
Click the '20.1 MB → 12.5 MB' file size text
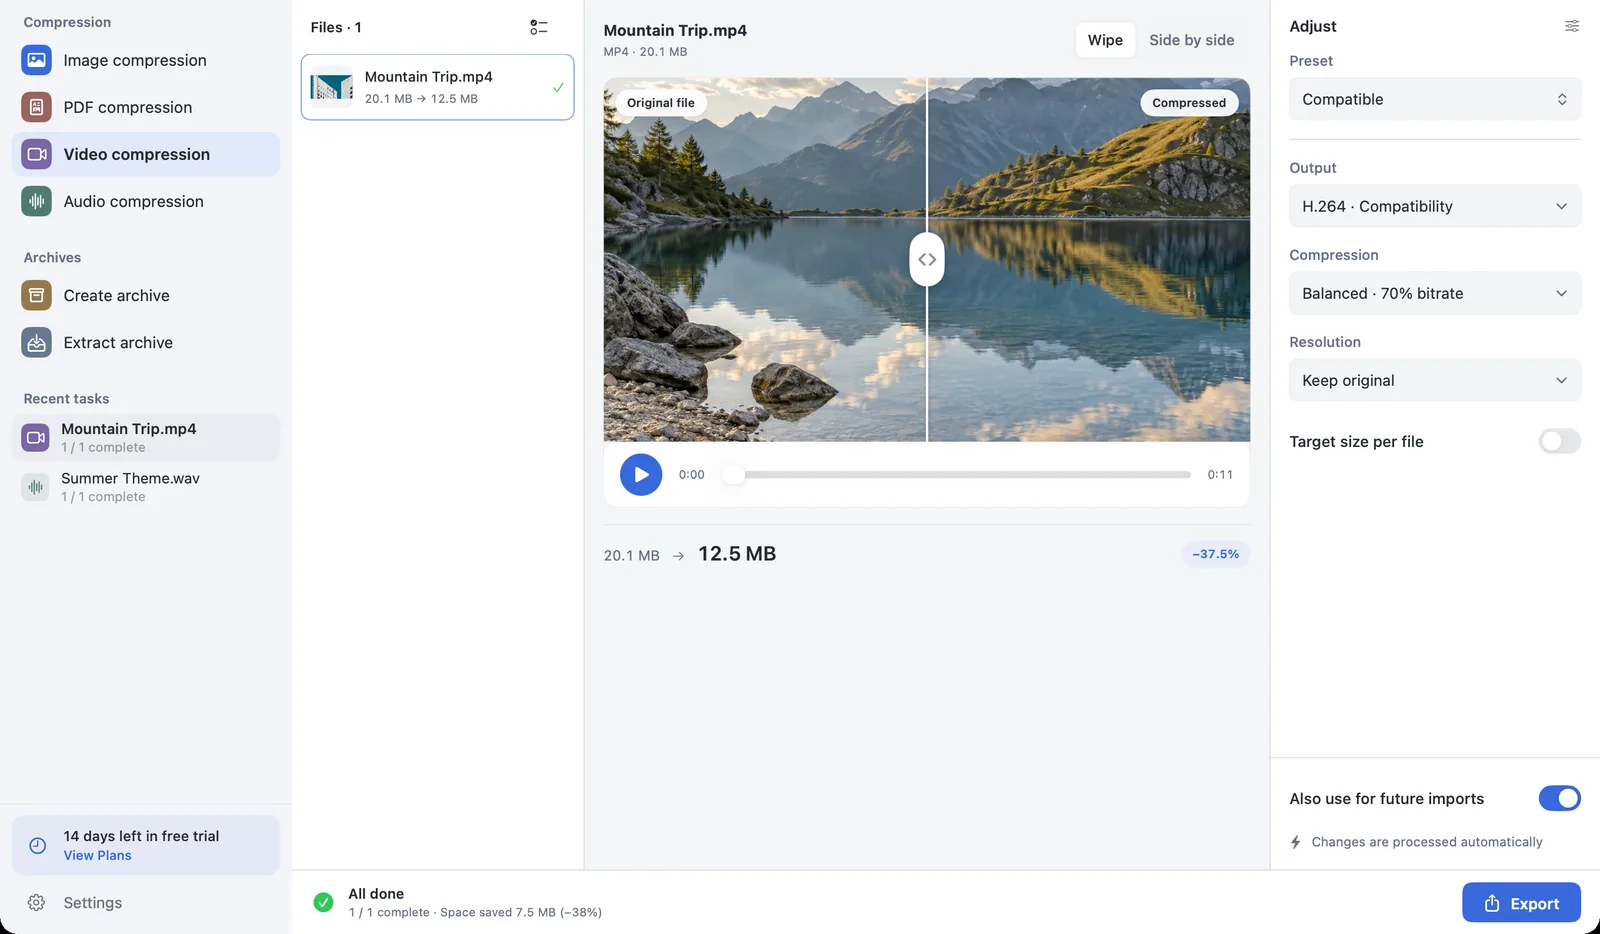[x=421, y=99]
